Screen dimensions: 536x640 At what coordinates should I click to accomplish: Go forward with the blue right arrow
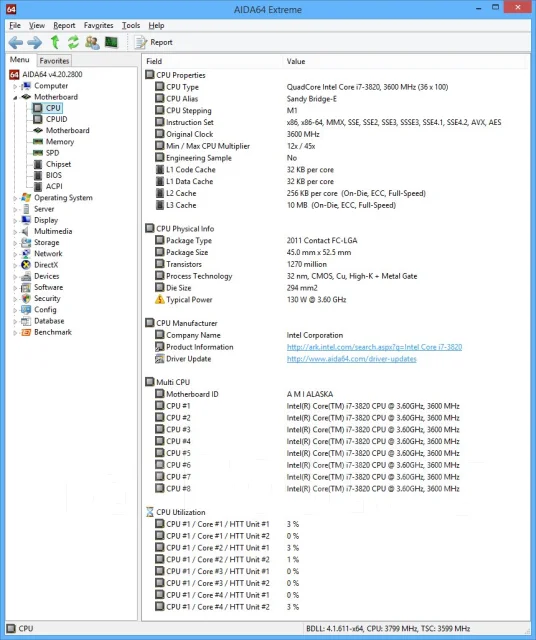(34, 42)
